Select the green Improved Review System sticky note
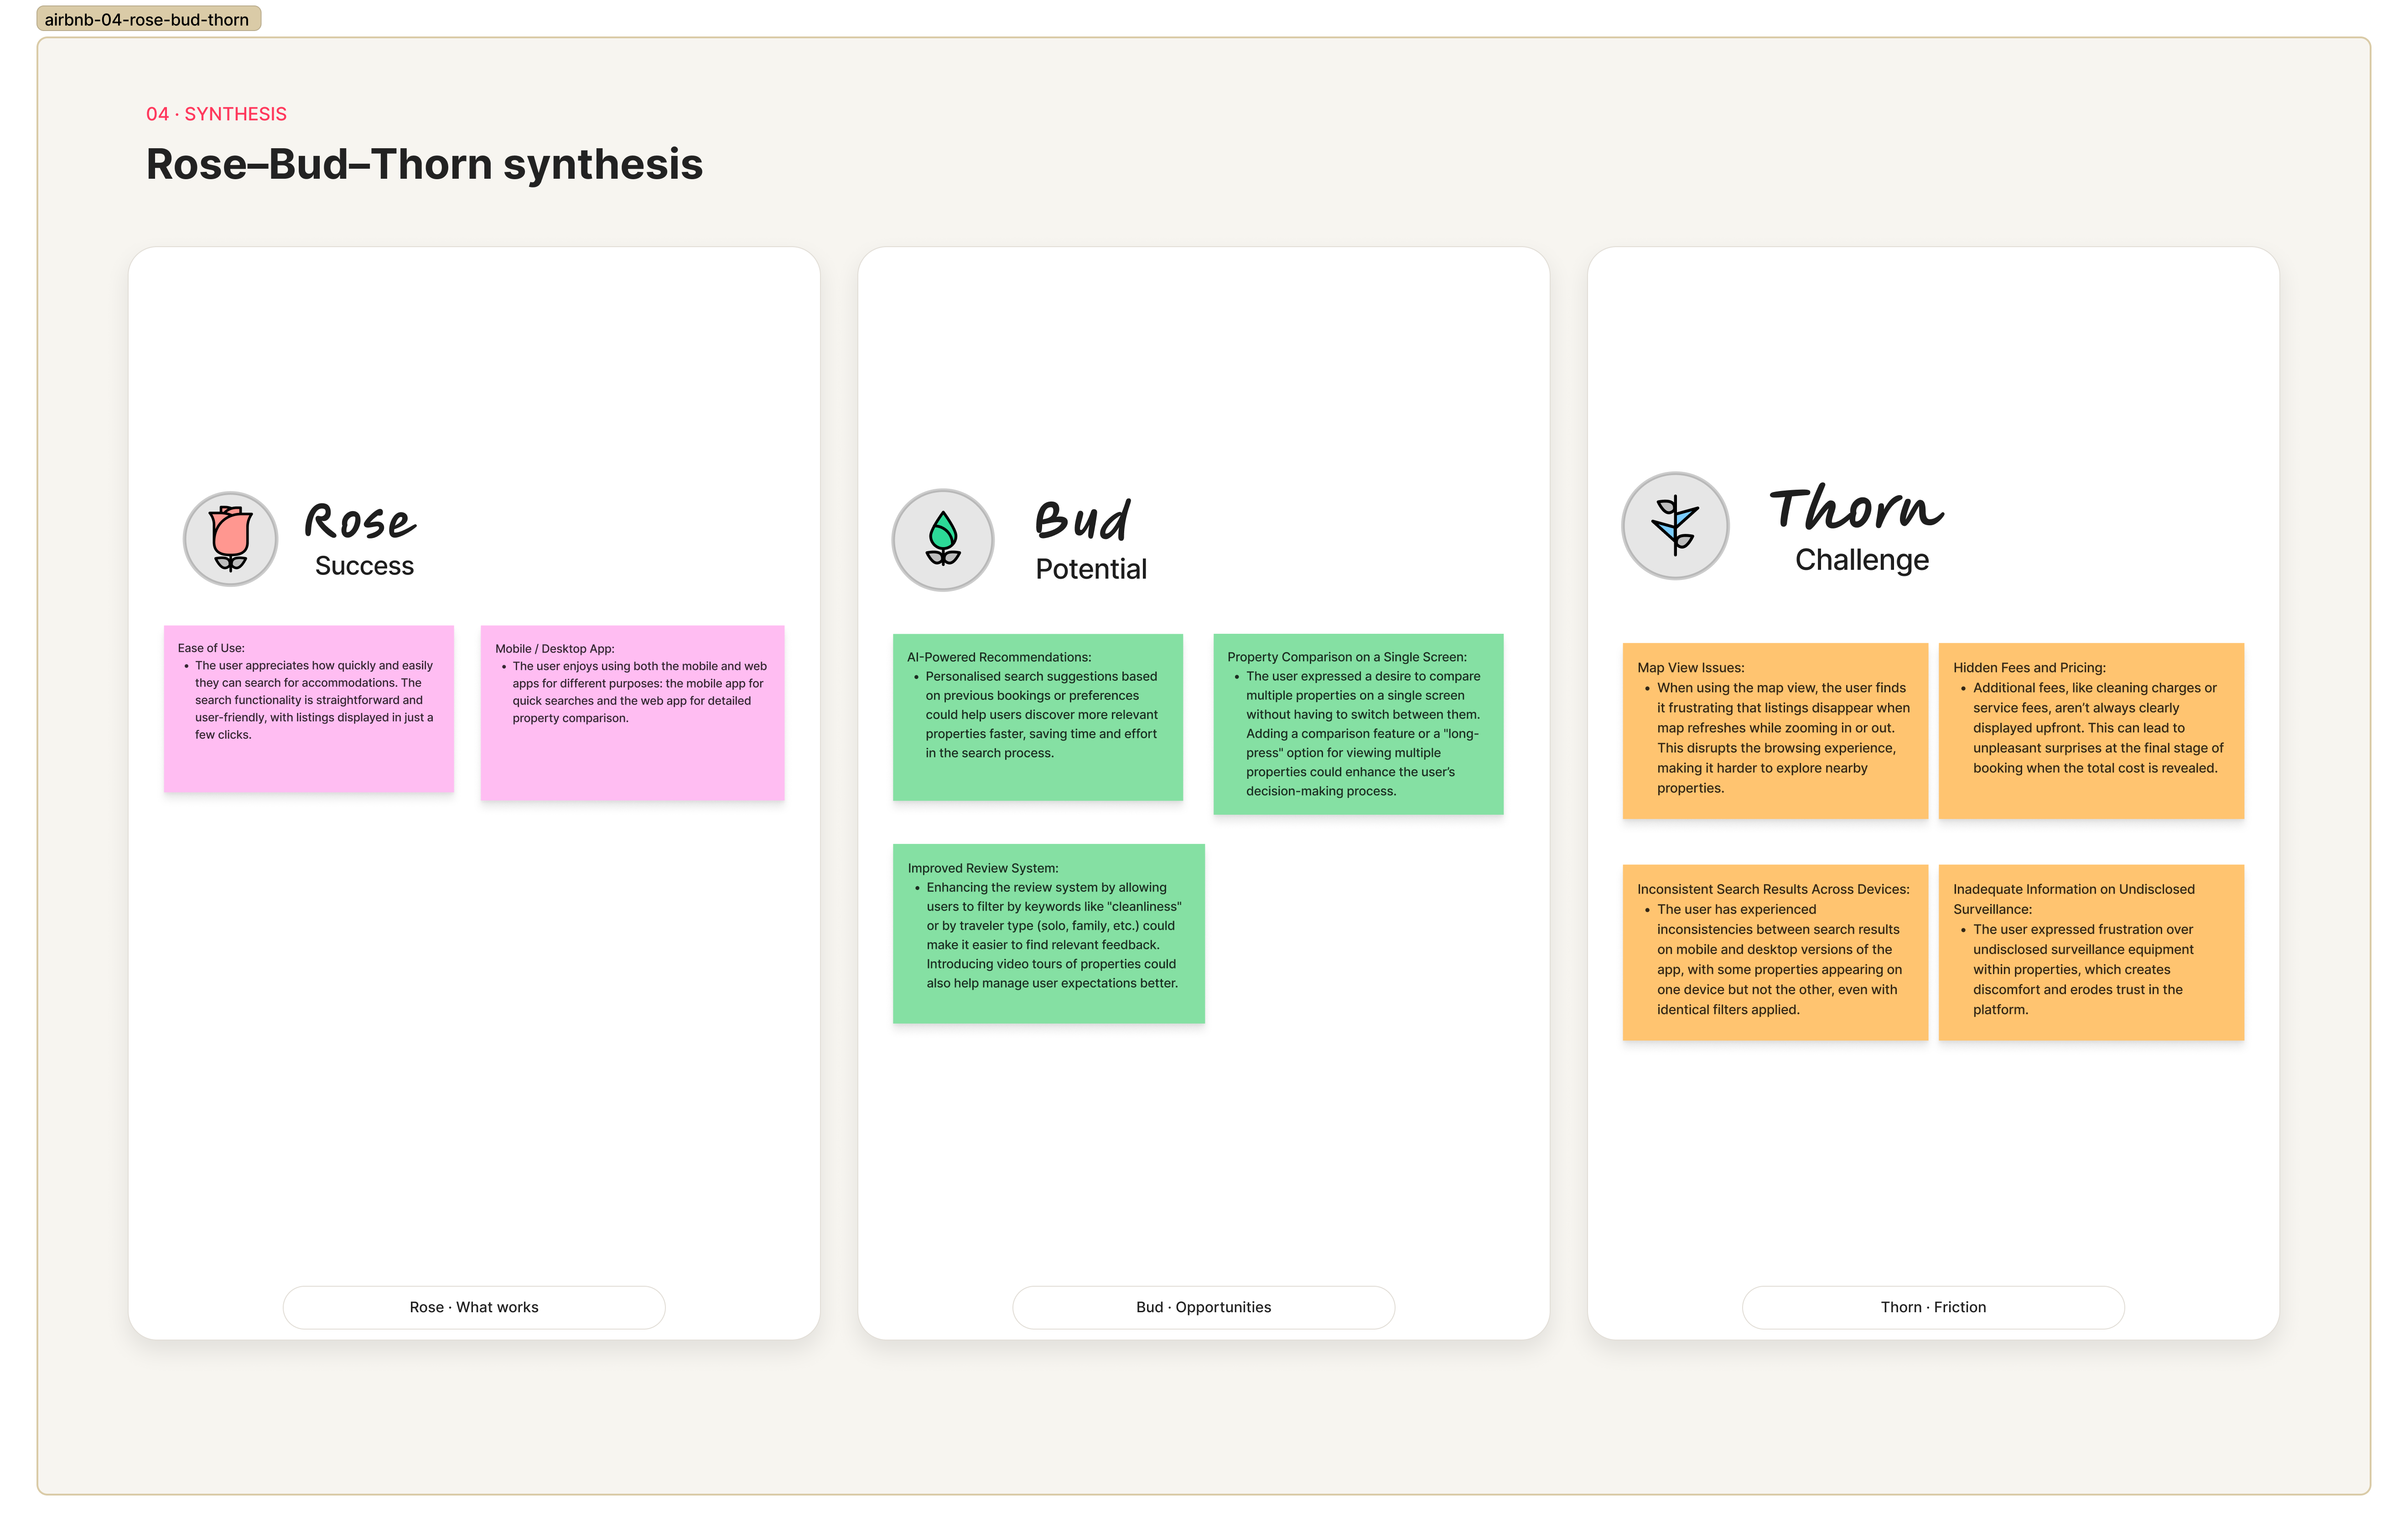The image size is (2408, 1532). tap(1049, 933)
